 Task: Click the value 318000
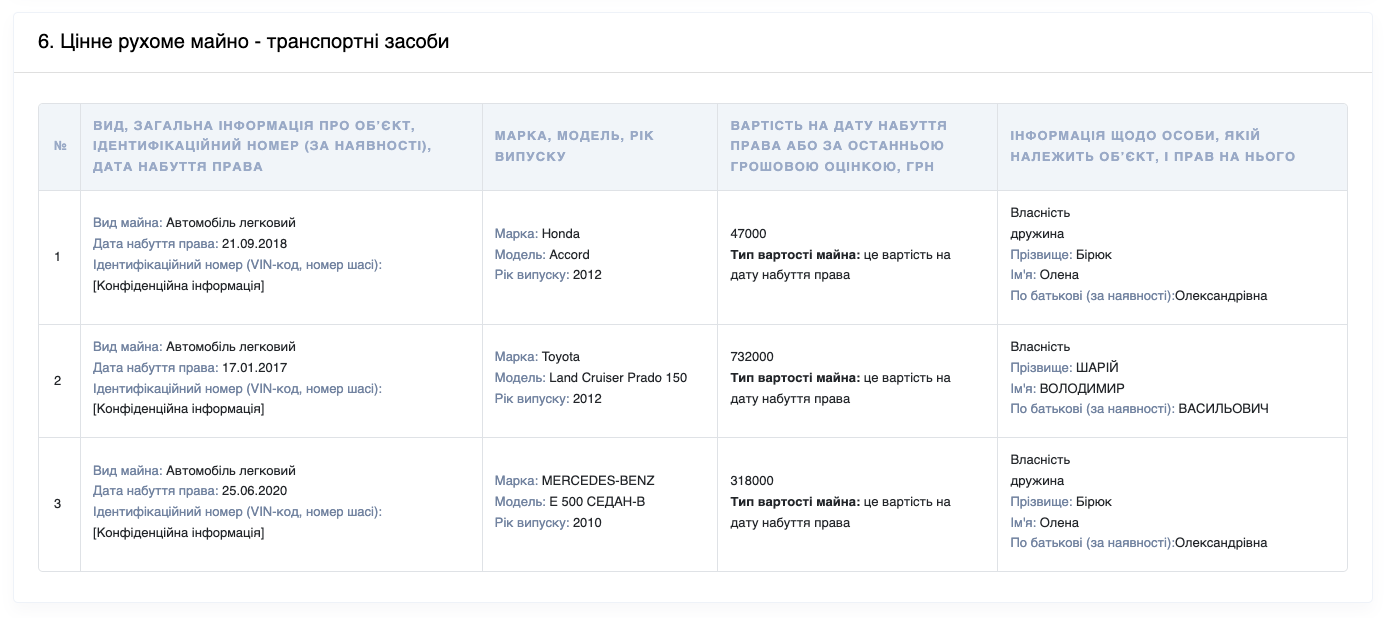(x=752, y=480)
